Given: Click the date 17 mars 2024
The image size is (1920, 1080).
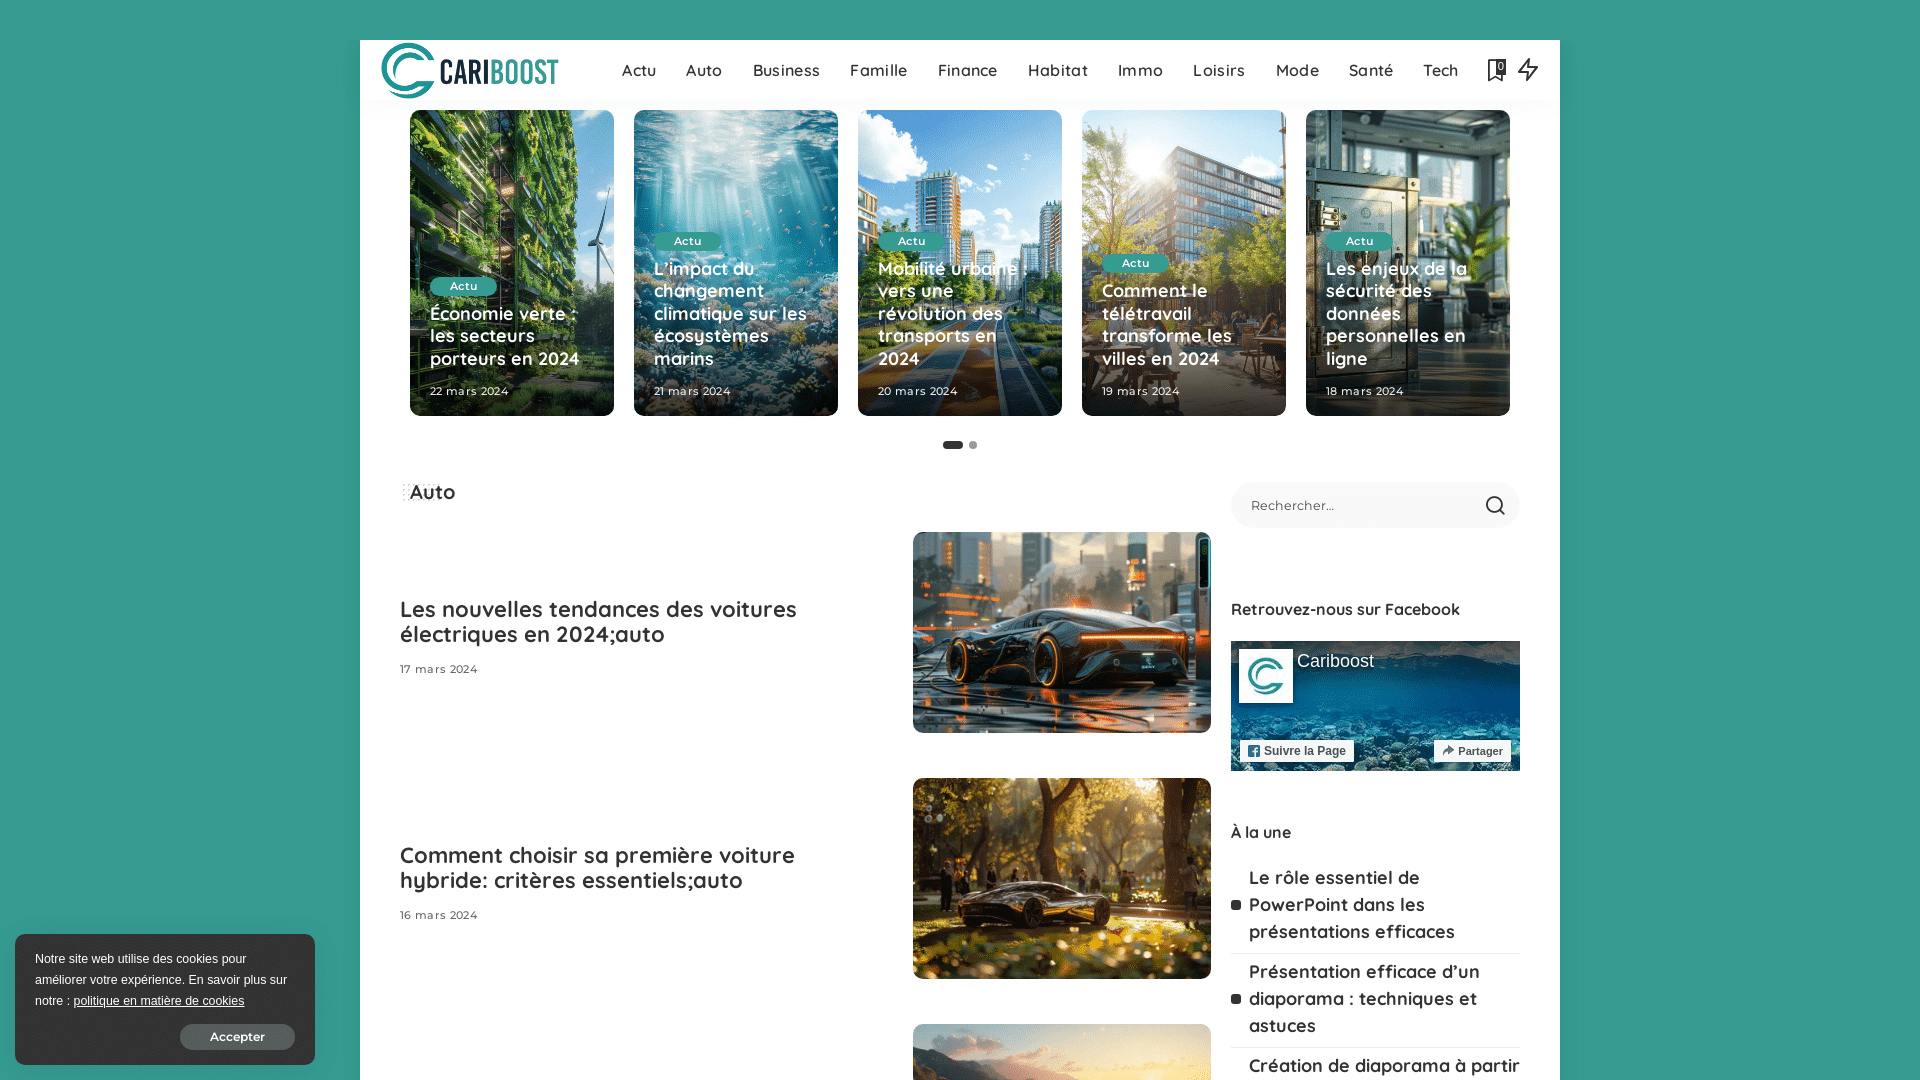Looking at the screenshot, I should click(x=439, y=669).
